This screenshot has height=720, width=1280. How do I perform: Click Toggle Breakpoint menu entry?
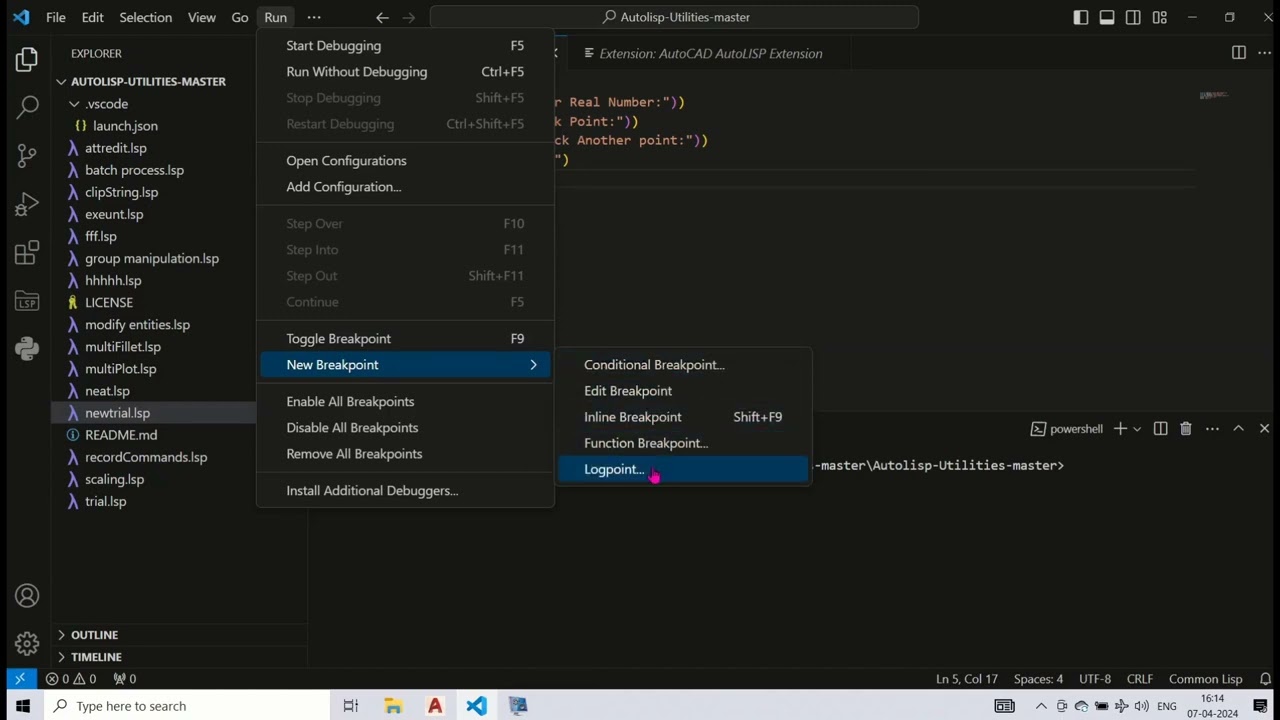pyautogui.click(x=405, y=339)
